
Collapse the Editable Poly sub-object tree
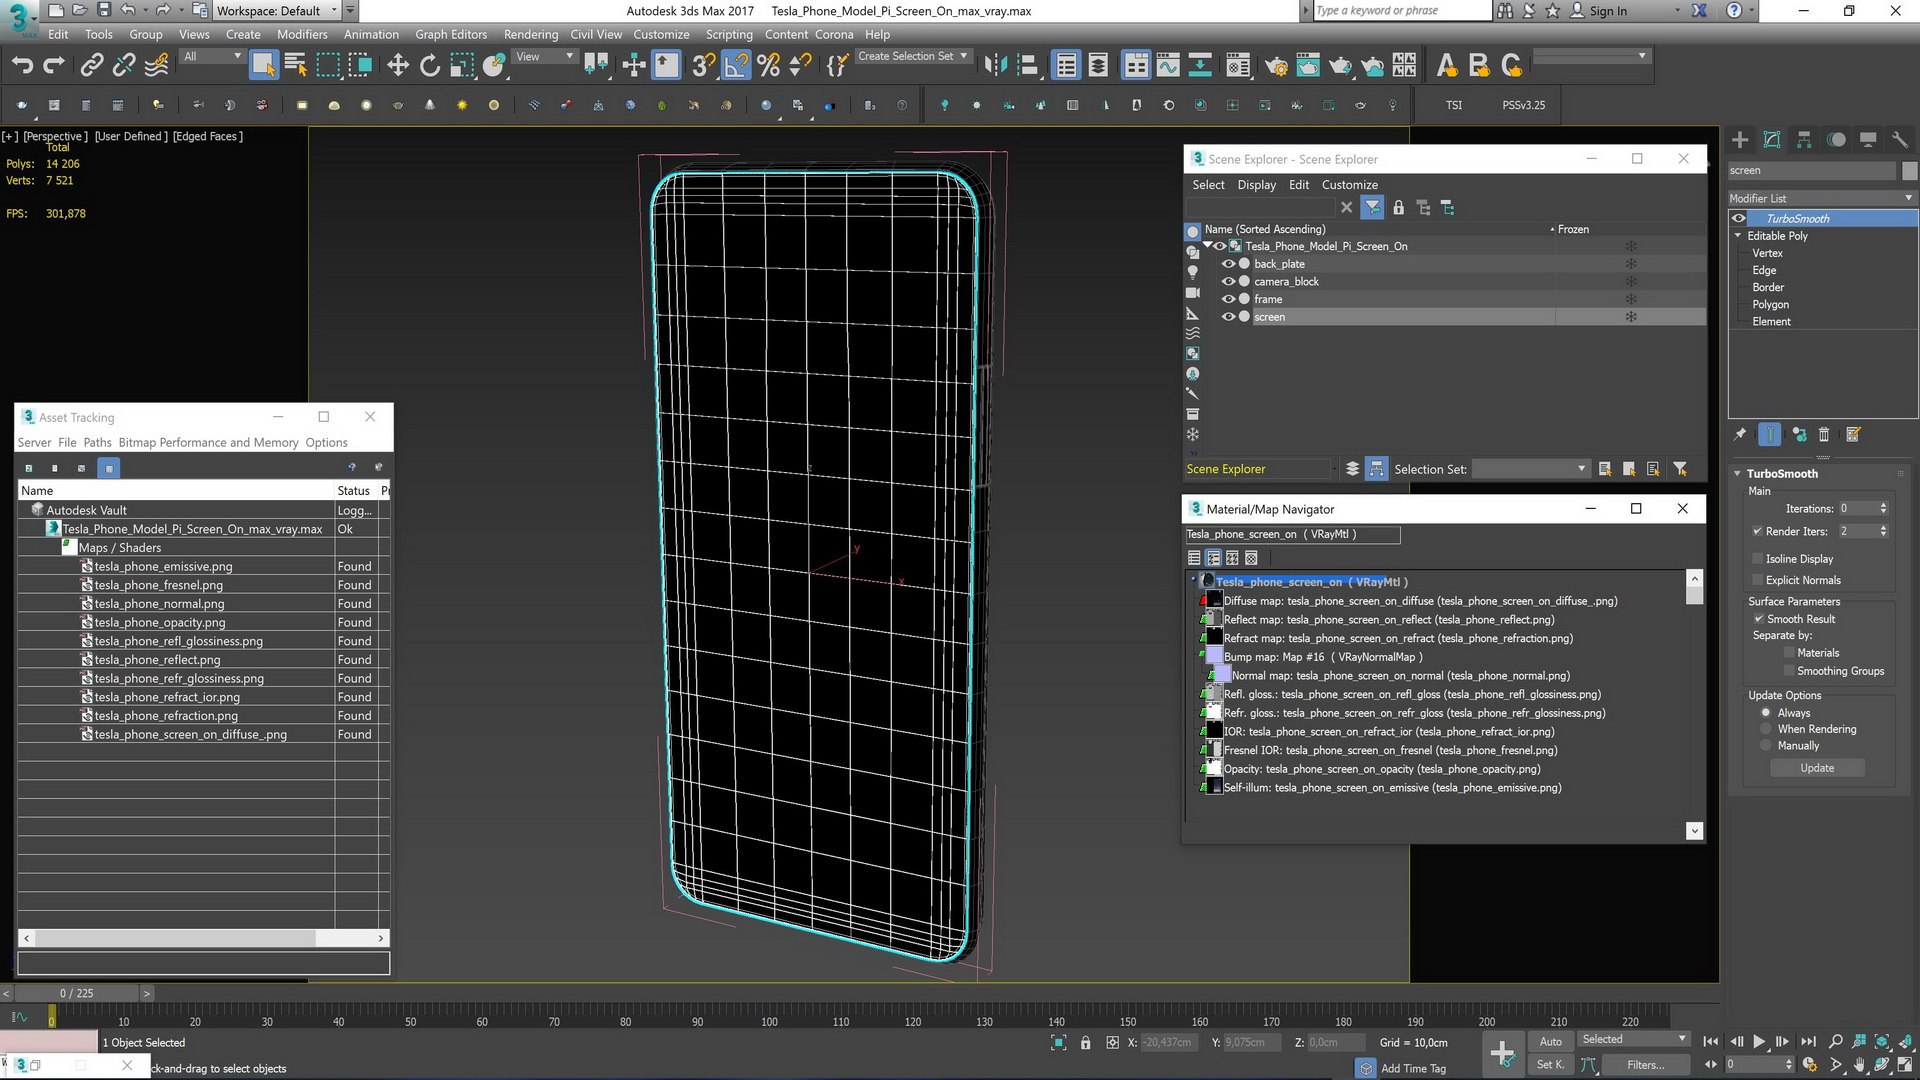tap(1738, 236)
